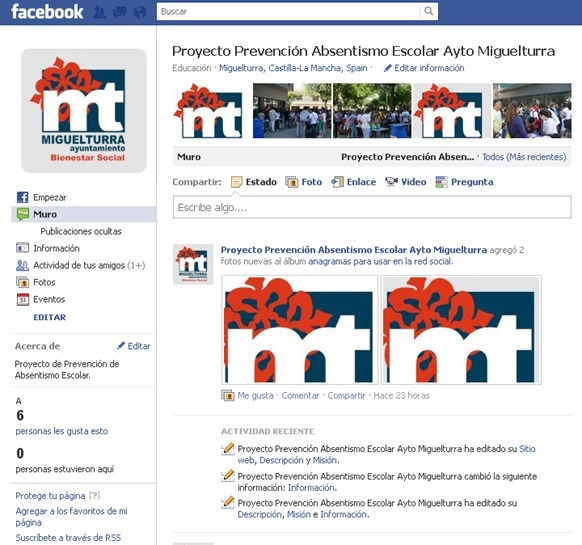Click the Actividad de tus amigos icon
The image size is (582, 545).
(x=22, y=265)
